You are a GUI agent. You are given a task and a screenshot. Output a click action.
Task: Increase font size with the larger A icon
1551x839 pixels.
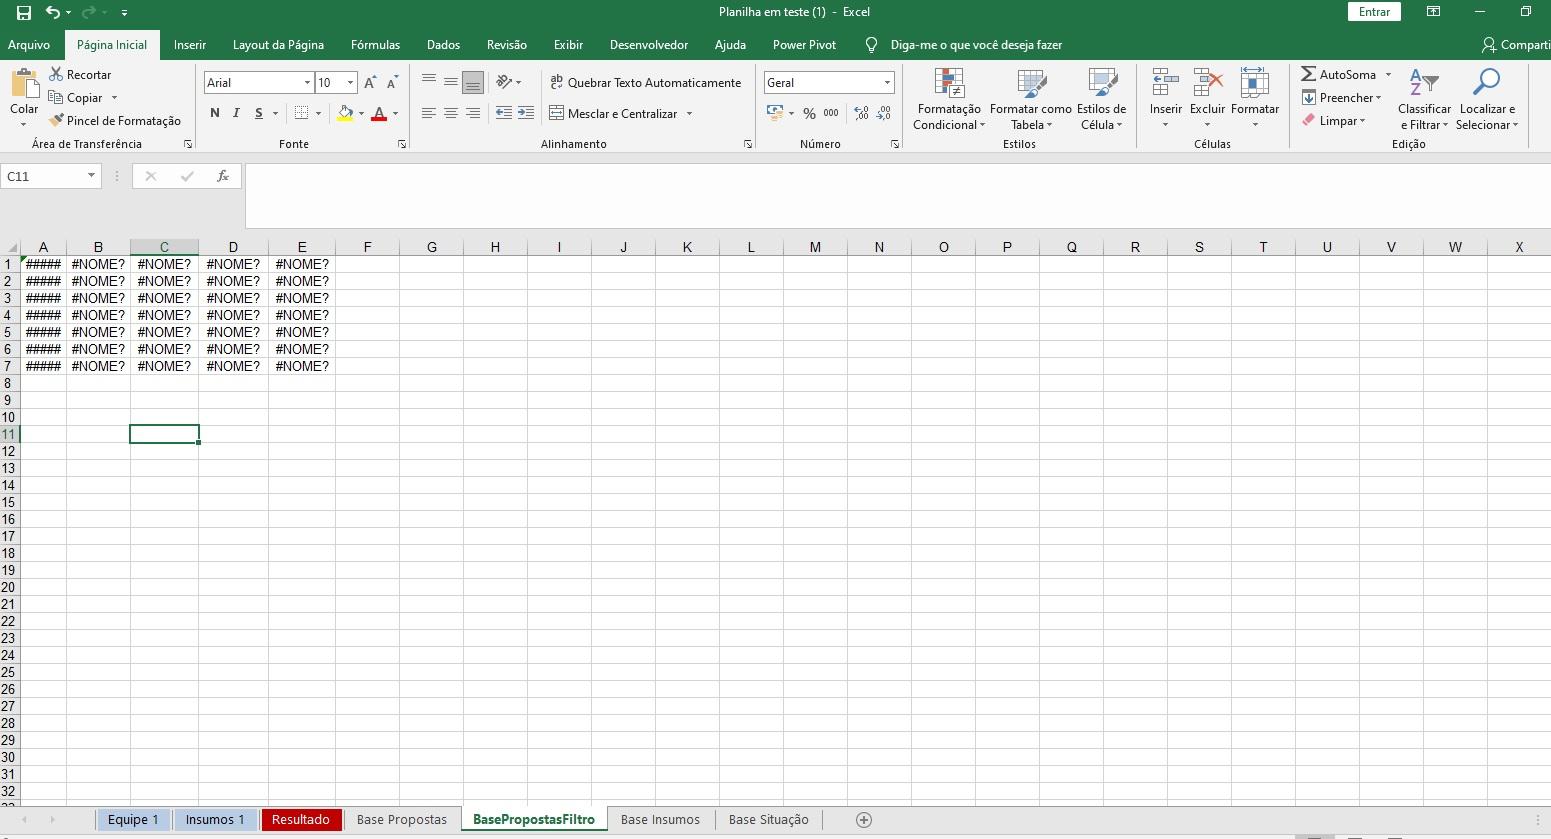(x=370, y=83)
